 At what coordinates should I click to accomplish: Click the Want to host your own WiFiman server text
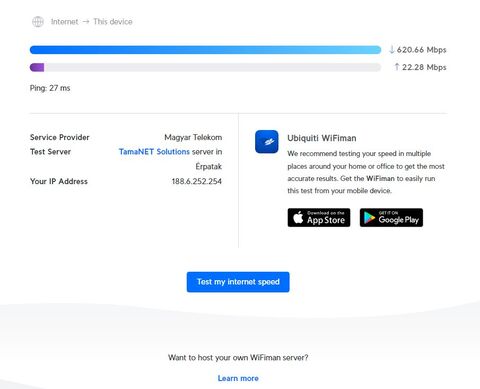tap(238, 358)
